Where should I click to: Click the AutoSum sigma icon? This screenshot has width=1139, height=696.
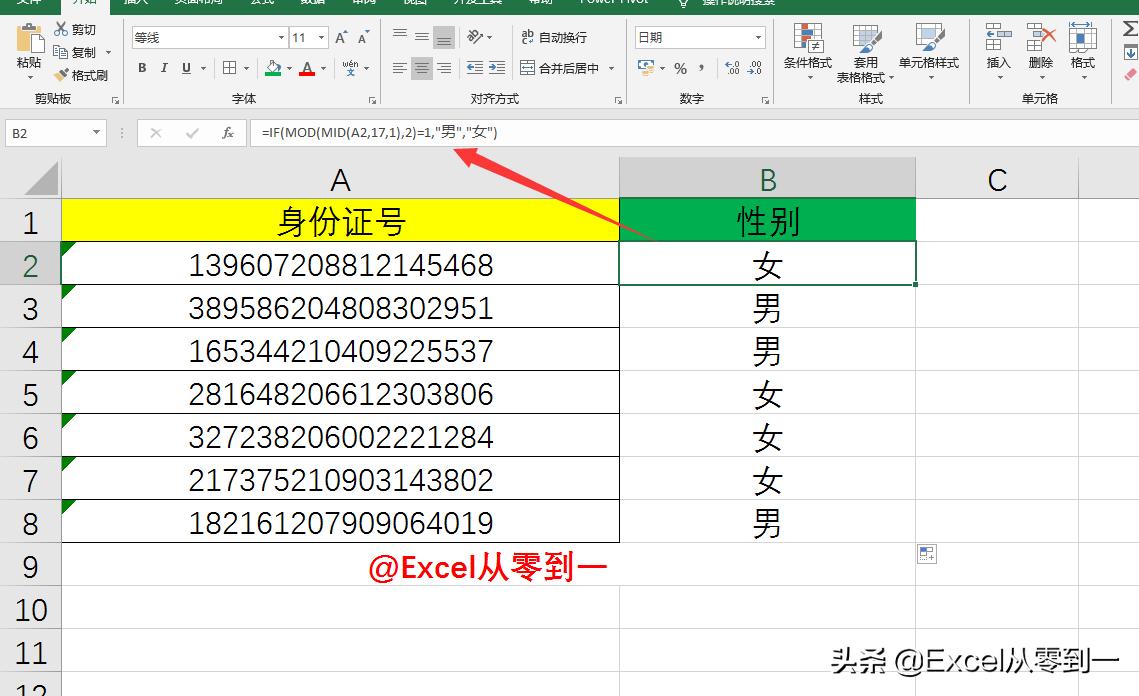click(x=1130, y=26)
